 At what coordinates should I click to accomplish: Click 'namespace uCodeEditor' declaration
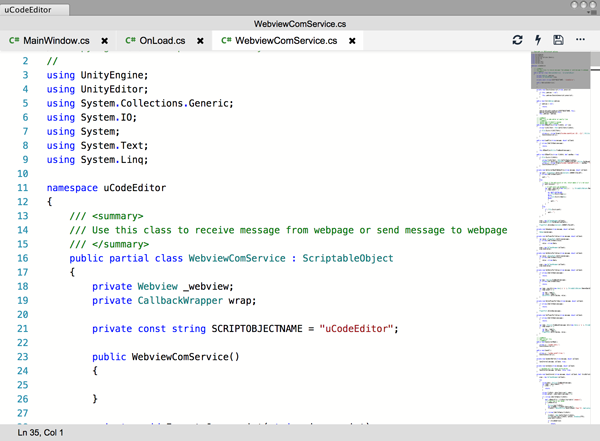[x=106, y=188]
